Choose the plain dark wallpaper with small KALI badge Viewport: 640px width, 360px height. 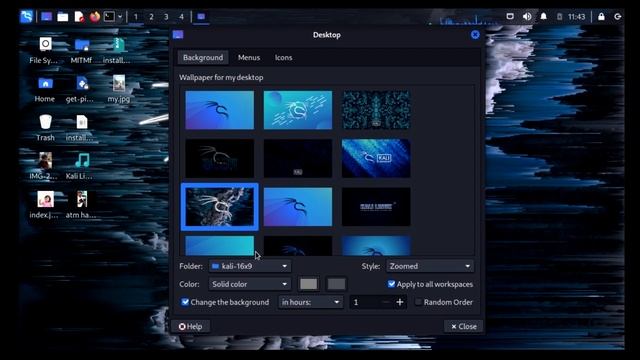(x=298, y=158)
